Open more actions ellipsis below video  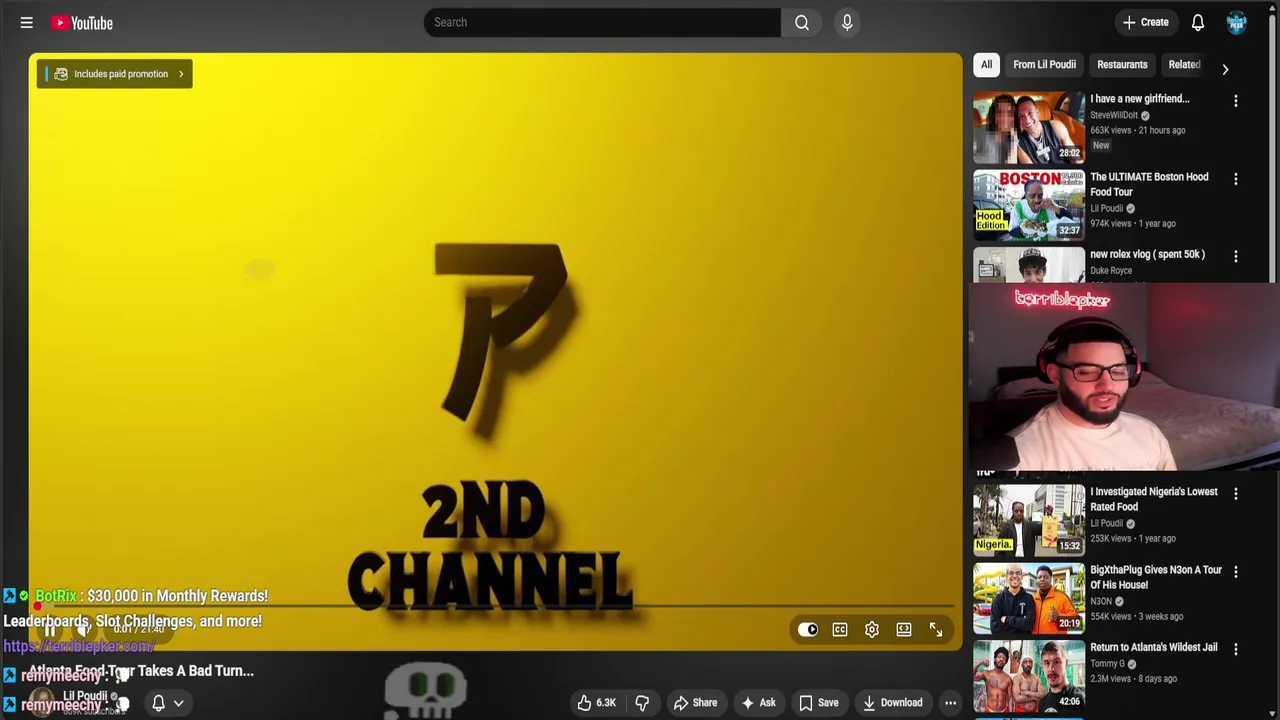tap(951, 703)
